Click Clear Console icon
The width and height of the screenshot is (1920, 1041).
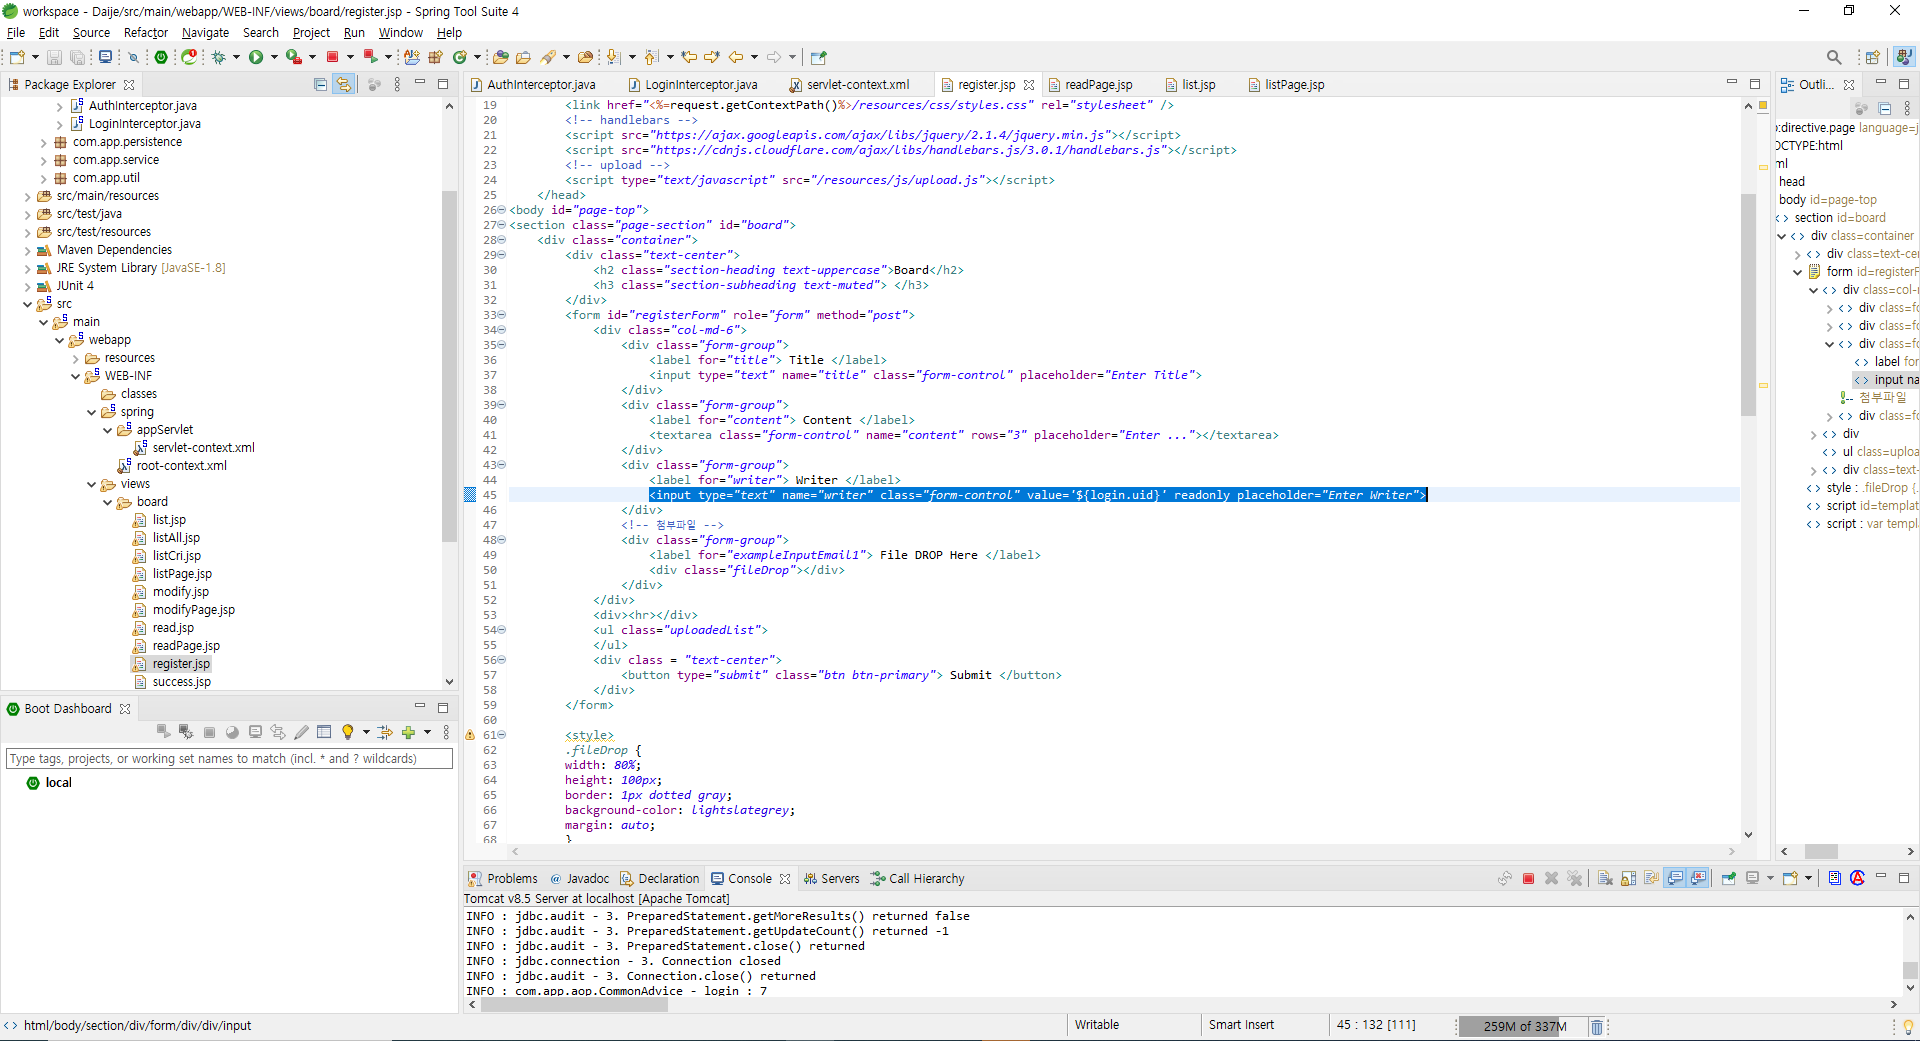click(1605, 879)
